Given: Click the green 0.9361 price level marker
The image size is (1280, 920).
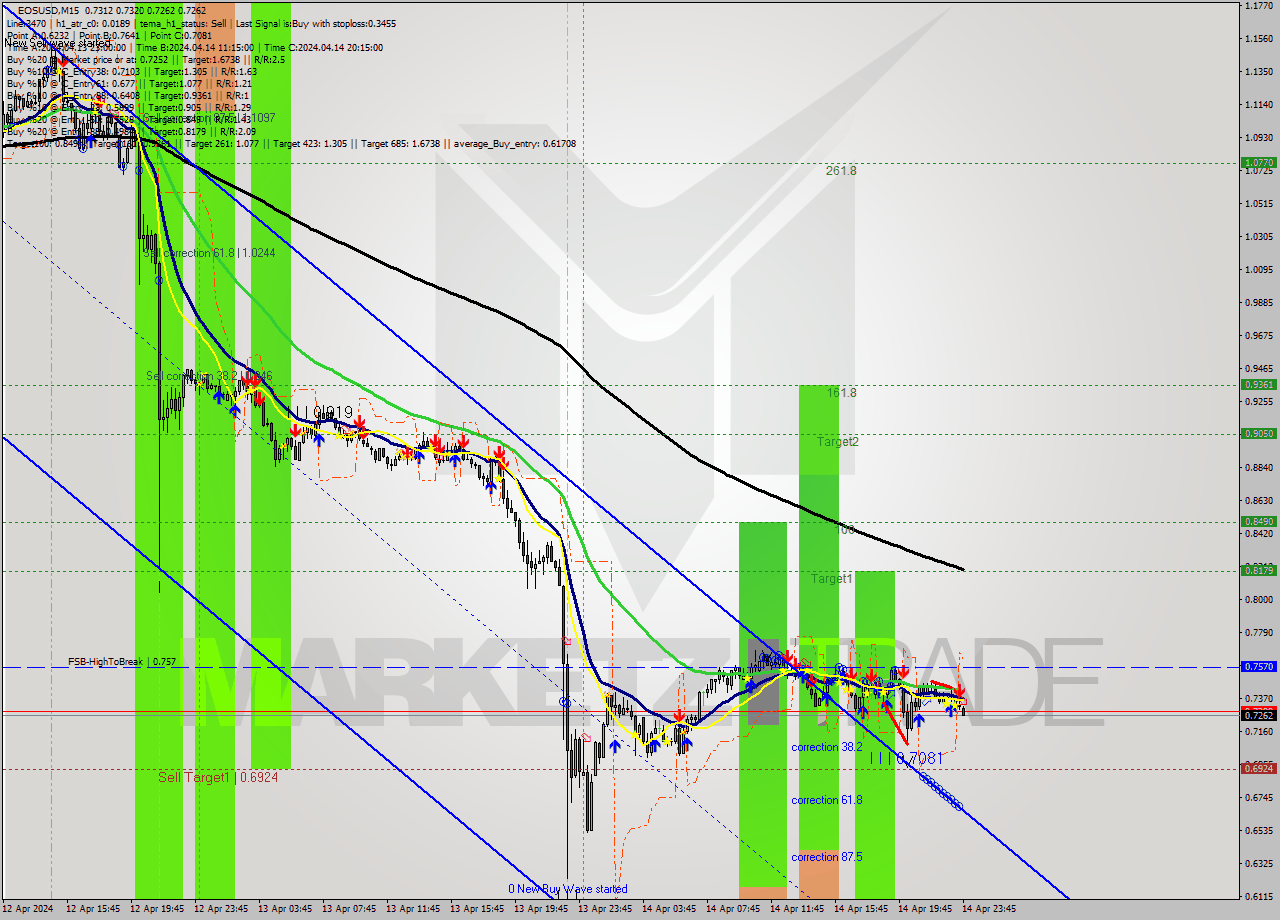Looking at the screenshot, I should (1257, 384).
